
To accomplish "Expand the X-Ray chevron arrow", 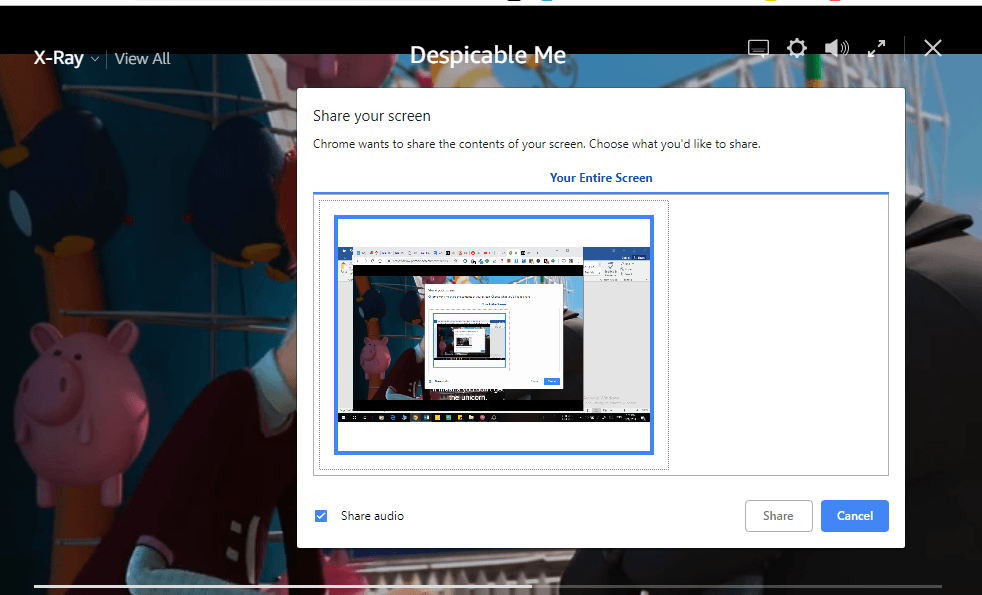I will click(x=95, y=59).
